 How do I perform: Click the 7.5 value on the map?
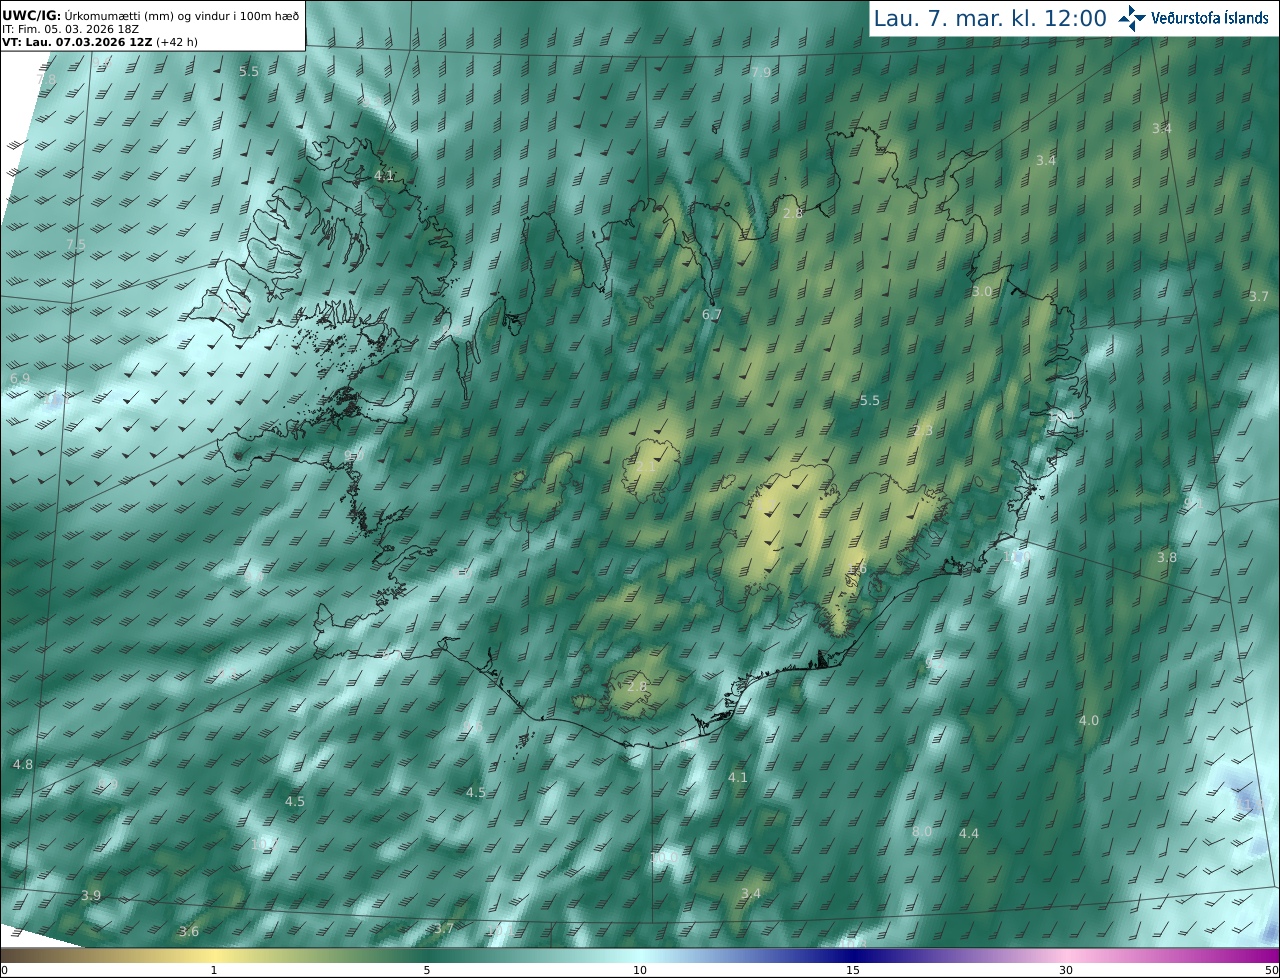[75, 245]
